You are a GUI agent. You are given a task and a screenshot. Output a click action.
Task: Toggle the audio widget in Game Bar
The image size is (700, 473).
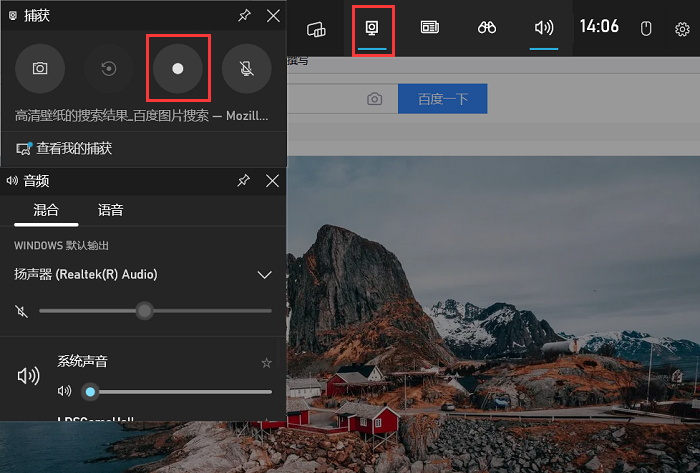point(544,28)
